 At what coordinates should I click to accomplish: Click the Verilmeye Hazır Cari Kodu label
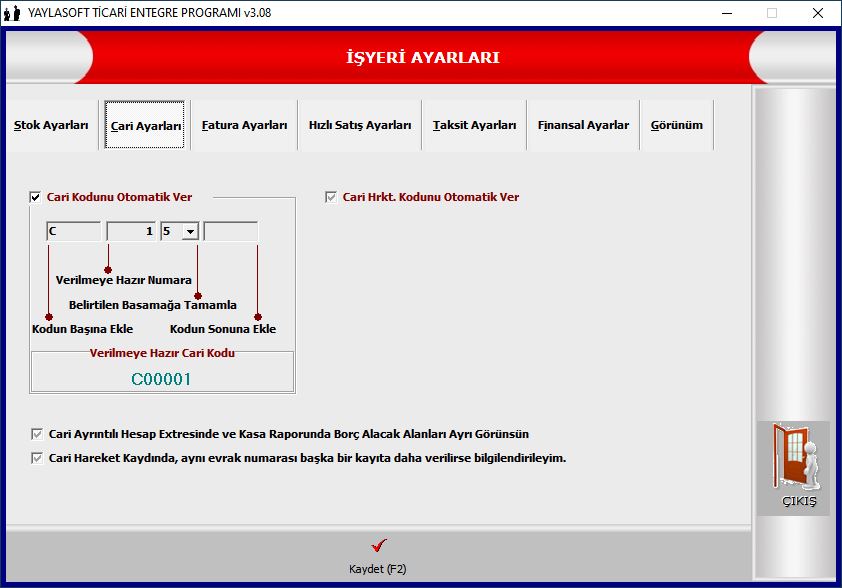point(162,353)
